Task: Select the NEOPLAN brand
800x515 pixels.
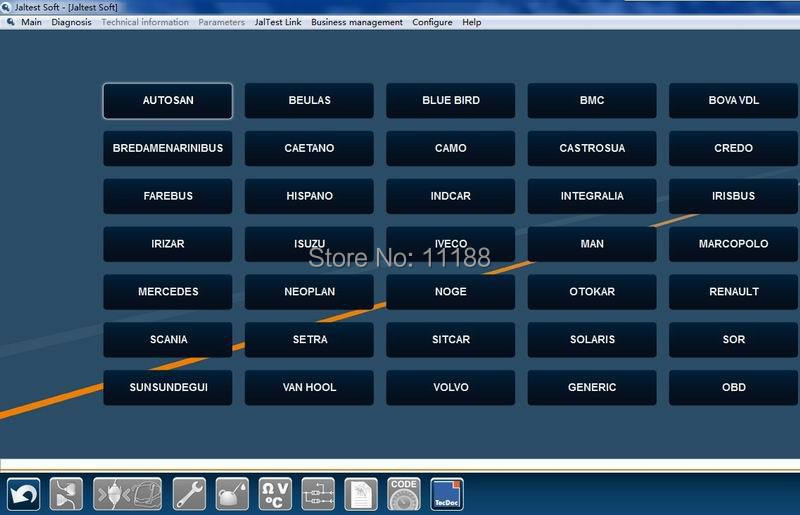Action: tap(309, 292)
